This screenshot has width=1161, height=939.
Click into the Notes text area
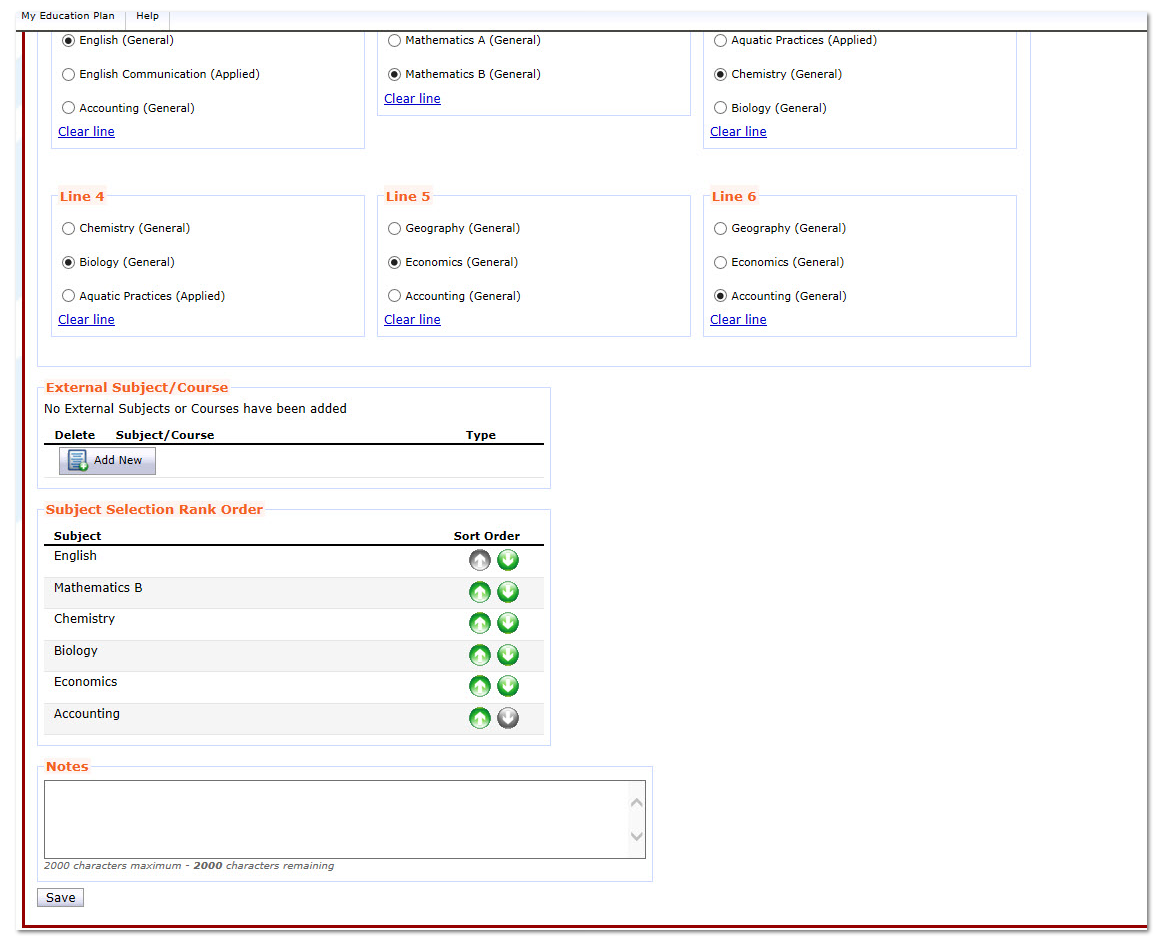[x=336, y=819]
